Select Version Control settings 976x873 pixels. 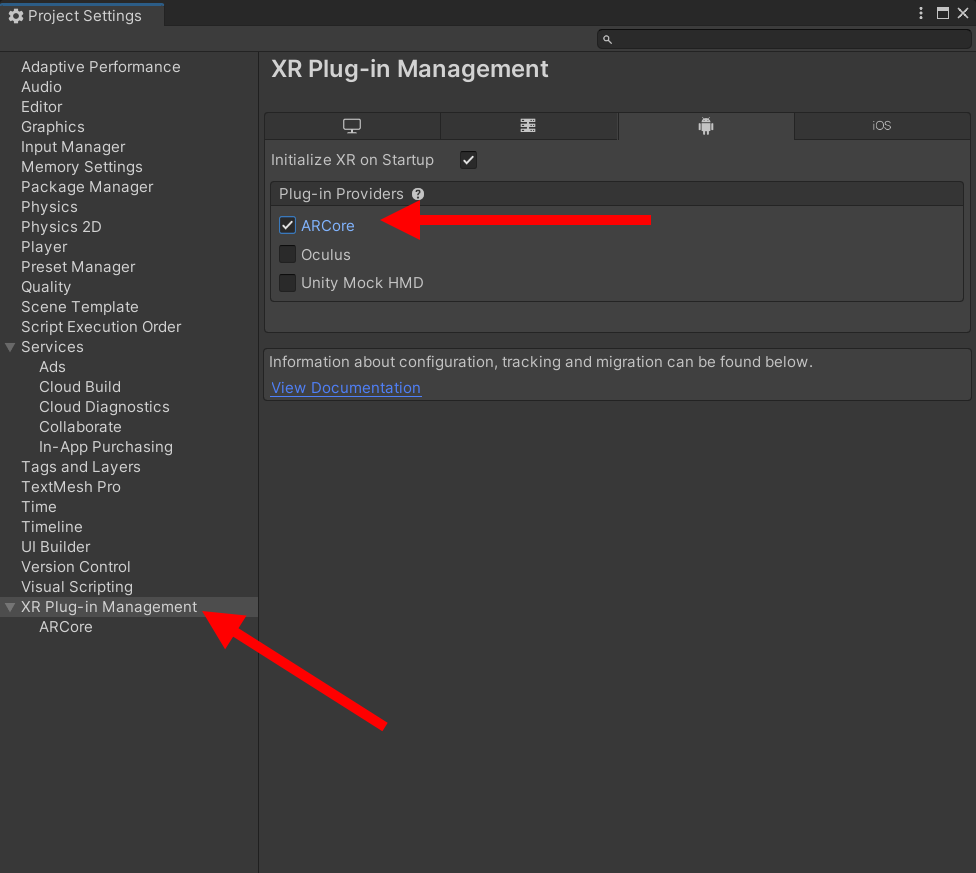(x=76, y=567)
